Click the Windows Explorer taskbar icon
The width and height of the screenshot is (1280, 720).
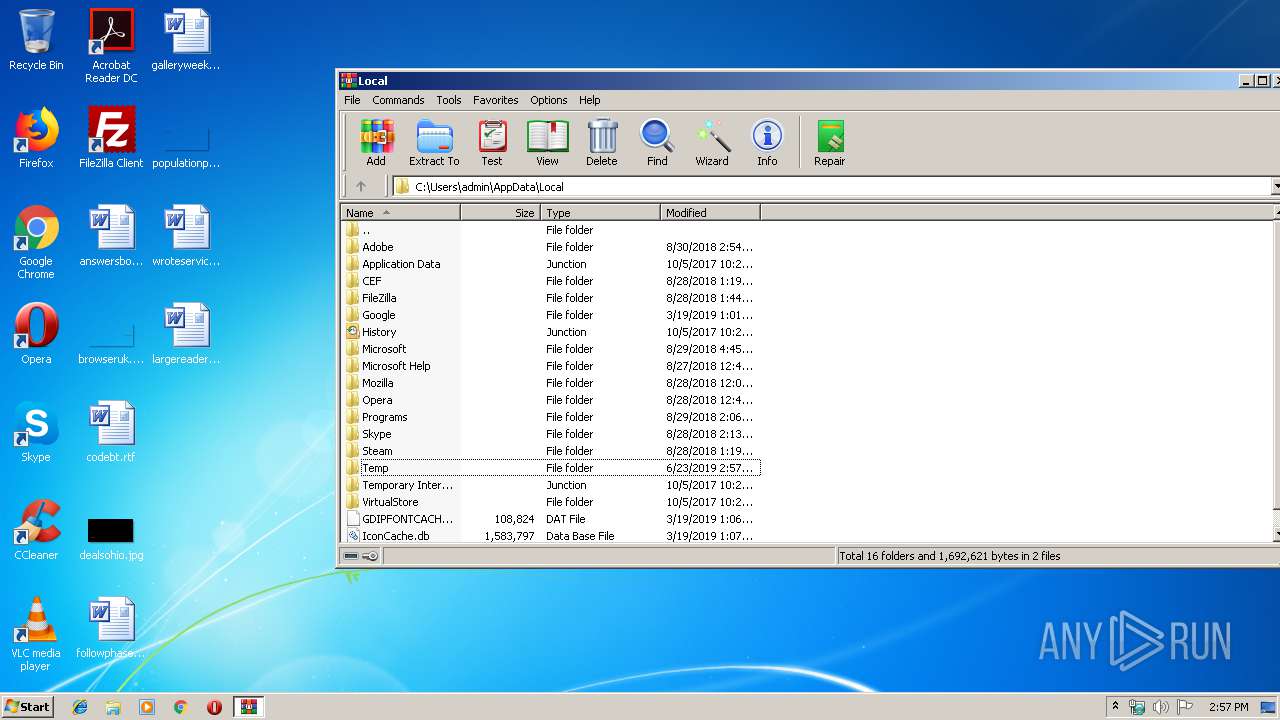click(113, 707)
